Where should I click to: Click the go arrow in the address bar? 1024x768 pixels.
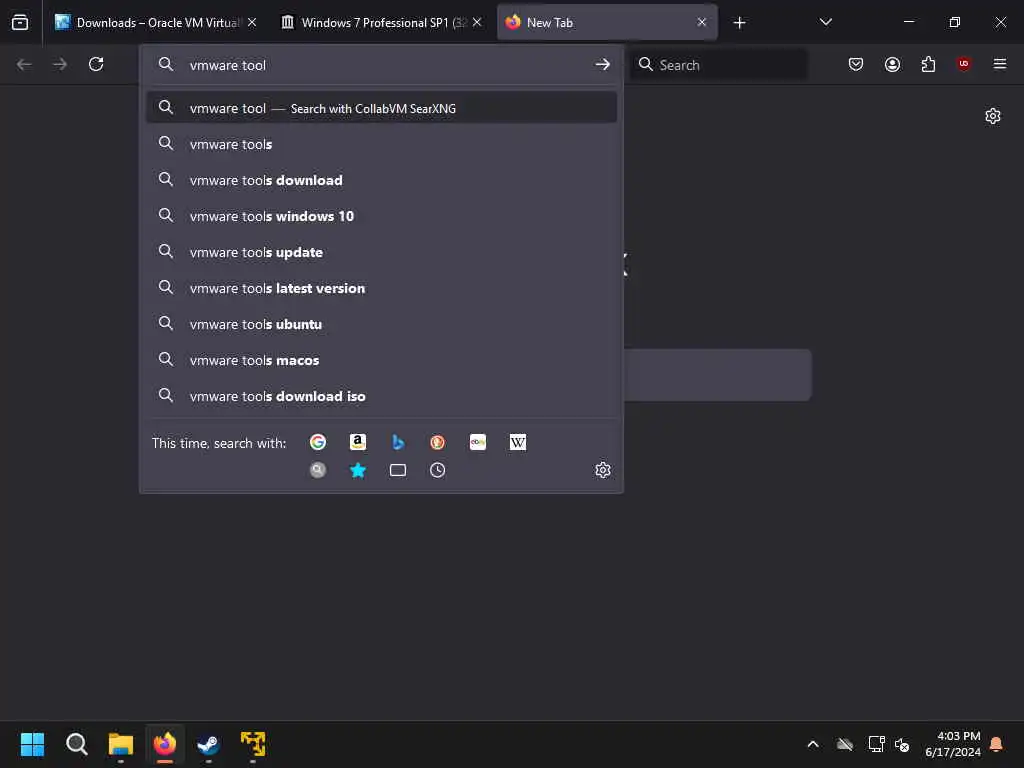pos(602,64)
